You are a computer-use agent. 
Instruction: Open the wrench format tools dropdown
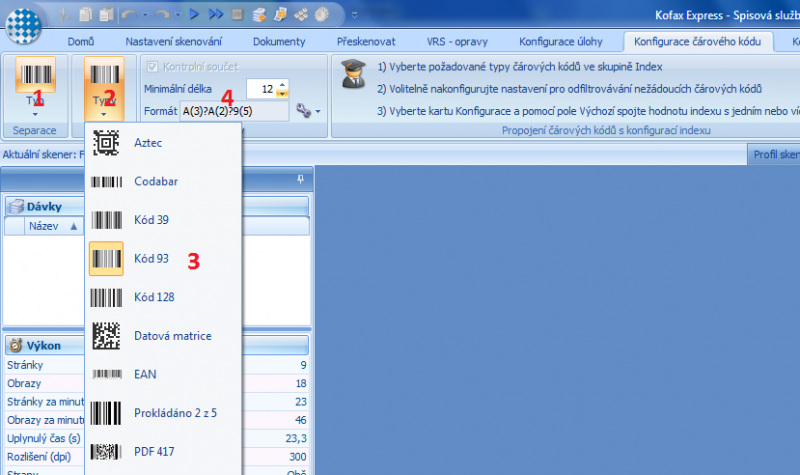(x=308, y=111)
